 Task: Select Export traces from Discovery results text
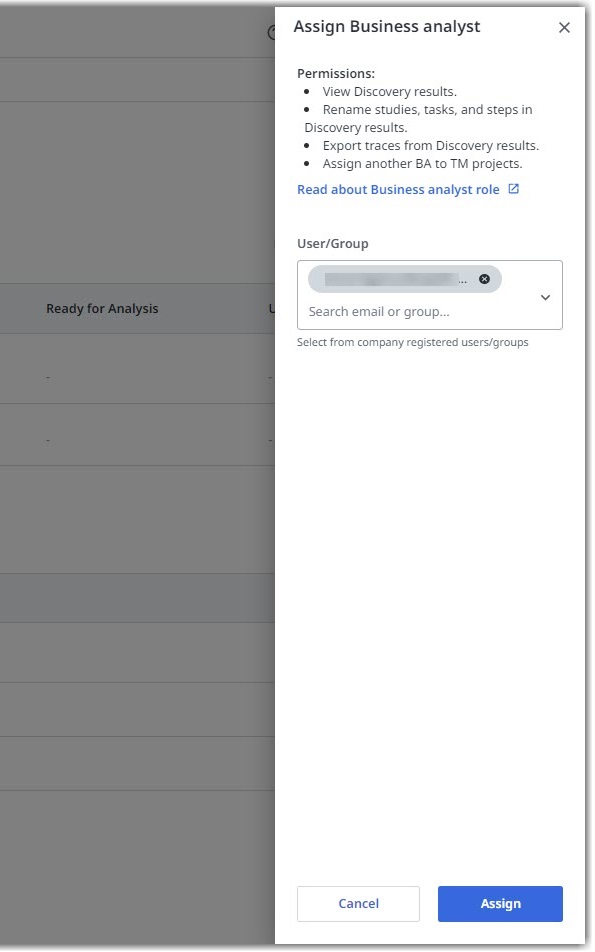point(430,146)
